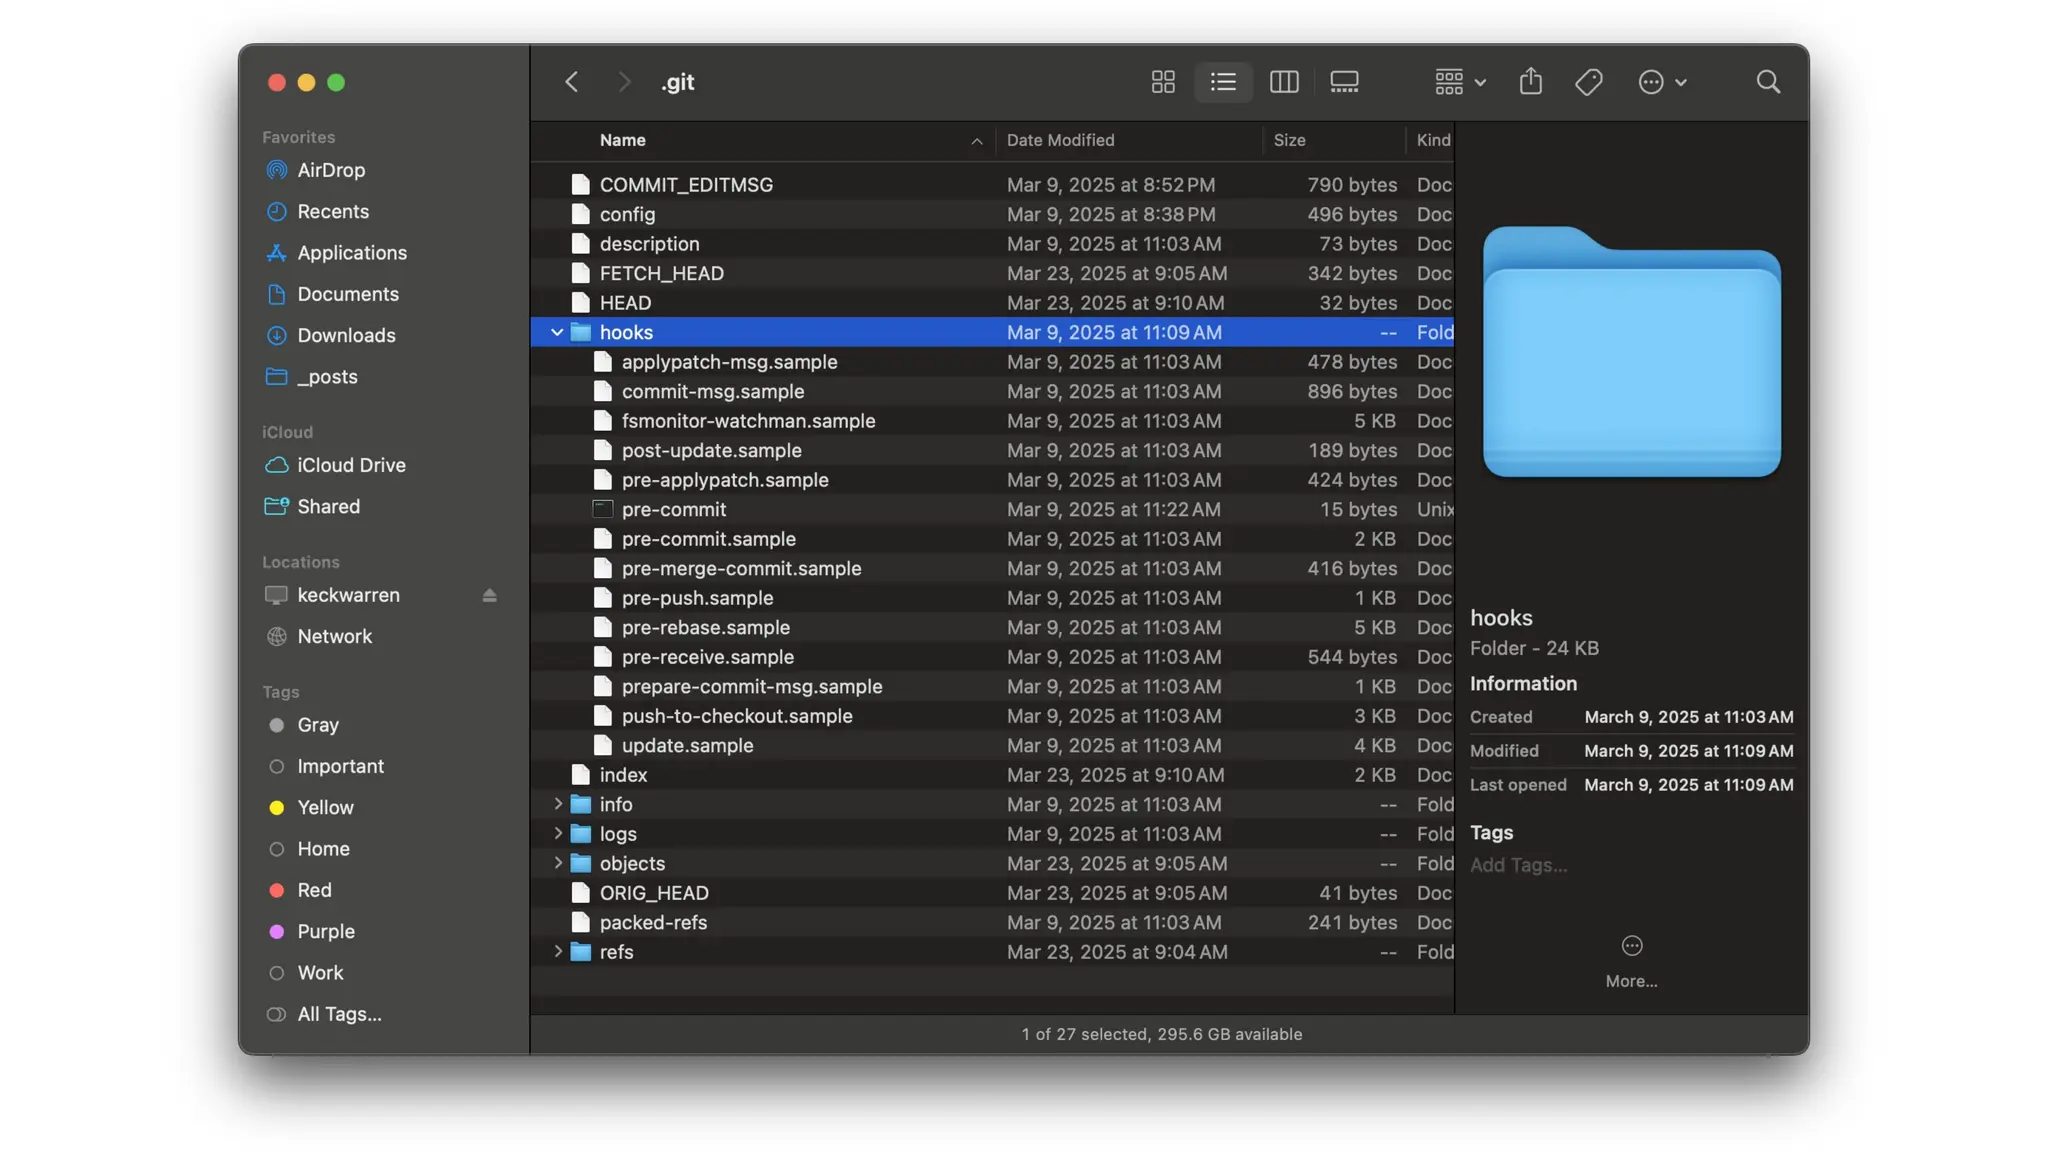Select pre-rebase.sample file
This screenshot has width=2048, height=1152.
pyautogui.click(x=992, y=627)
